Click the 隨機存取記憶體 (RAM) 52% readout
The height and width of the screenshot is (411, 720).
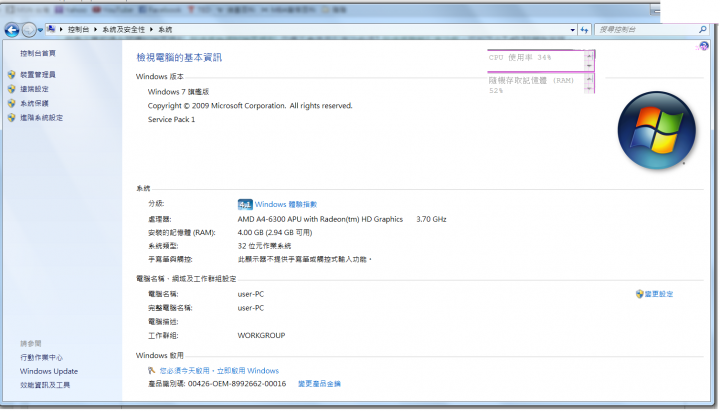pyautogui.click(x=531, y=85)
